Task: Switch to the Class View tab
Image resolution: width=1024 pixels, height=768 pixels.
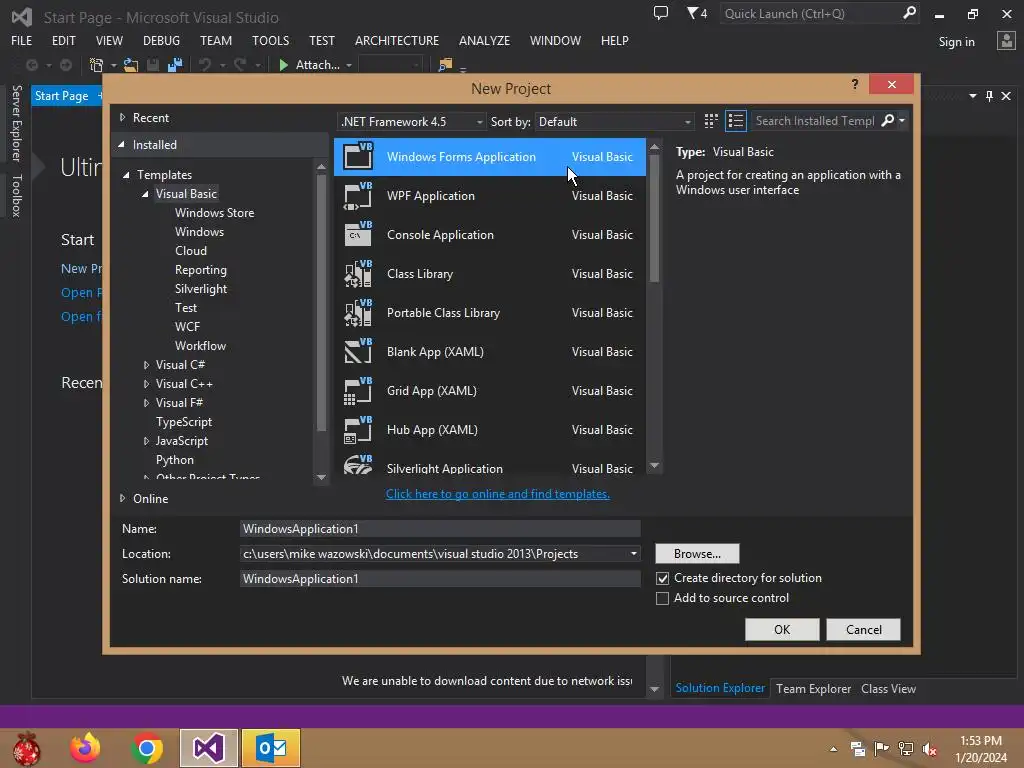Action: [x=888, y=688]
